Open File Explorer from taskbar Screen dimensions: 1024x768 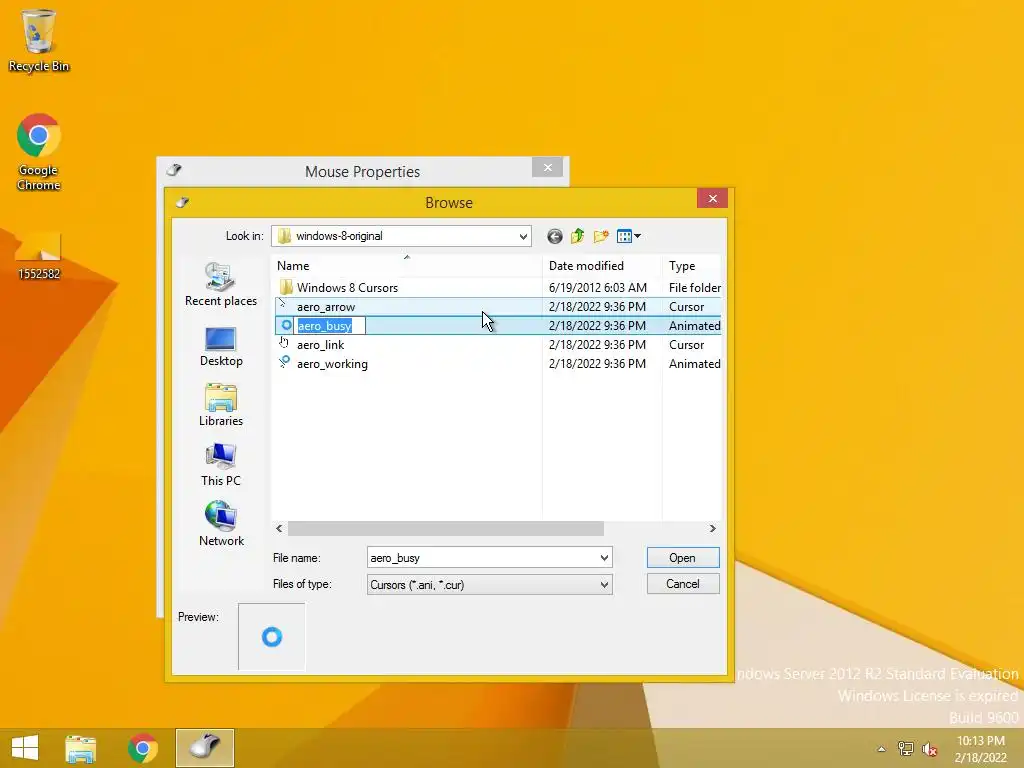coord(80,748)
